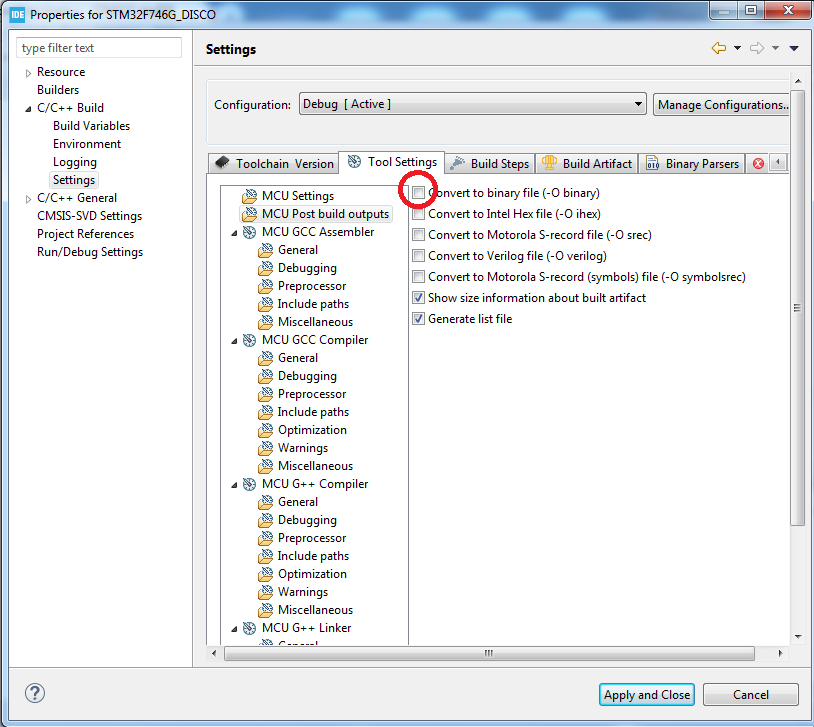The width and height of the screenshot is (814, 727).
Task: Click Apply and Close button
Action: [647, 694]
